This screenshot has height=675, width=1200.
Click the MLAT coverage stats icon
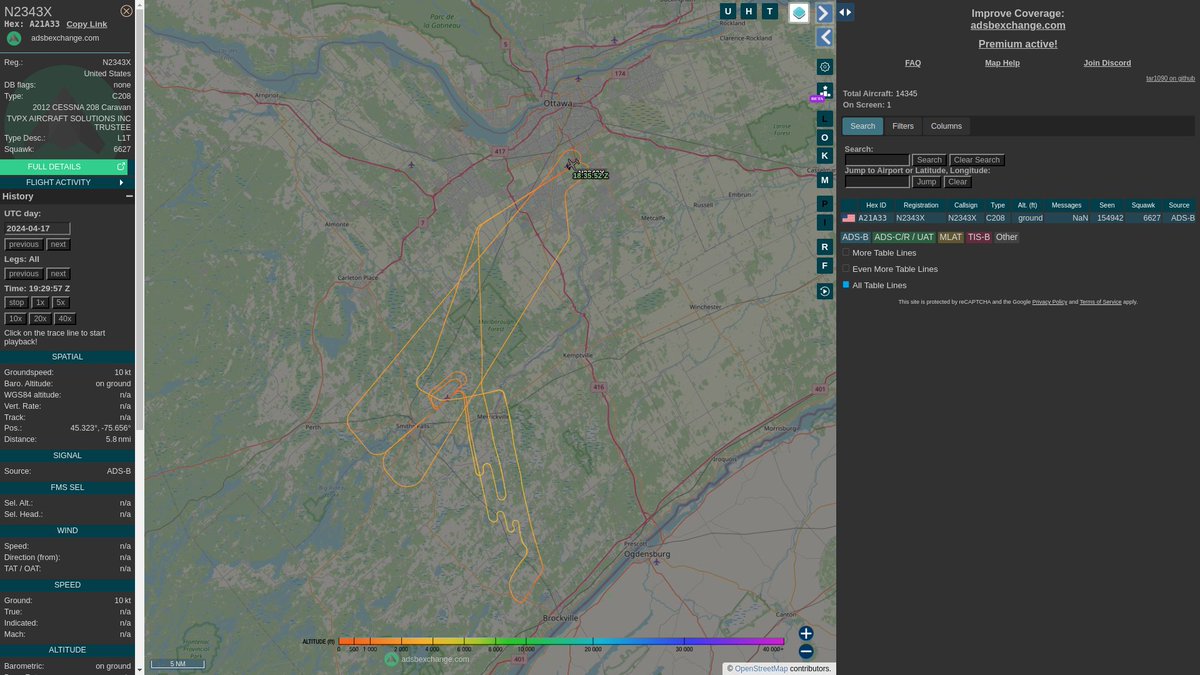pos(823,92)
